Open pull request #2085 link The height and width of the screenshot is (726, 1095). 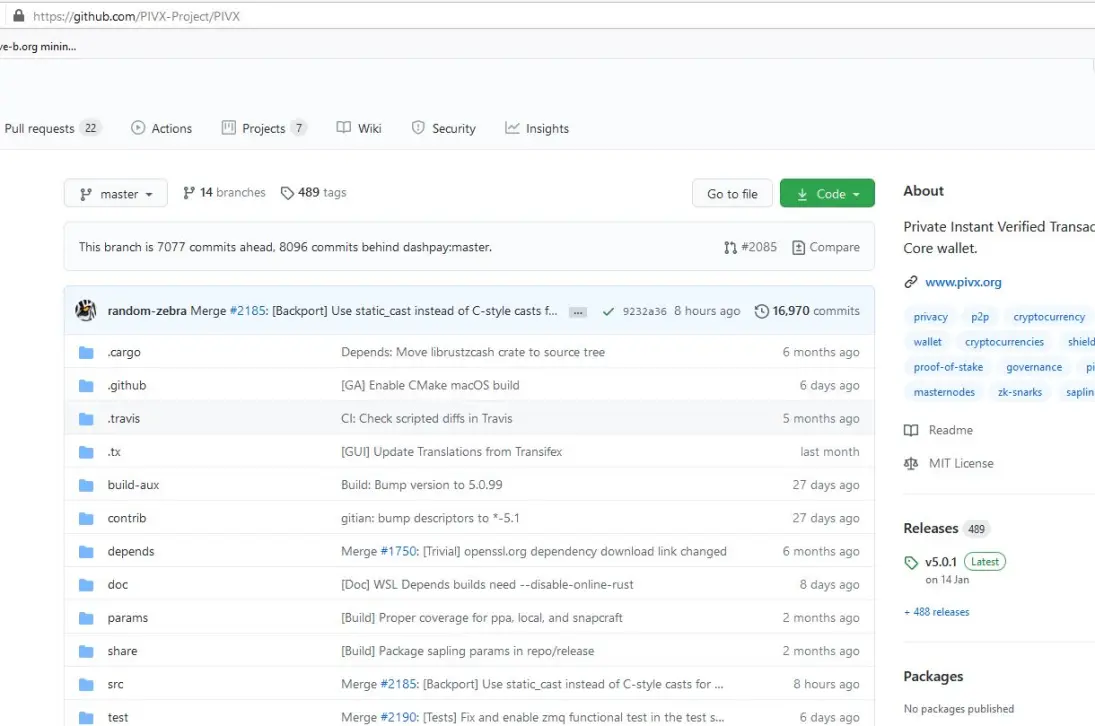(x=751, y=247)
